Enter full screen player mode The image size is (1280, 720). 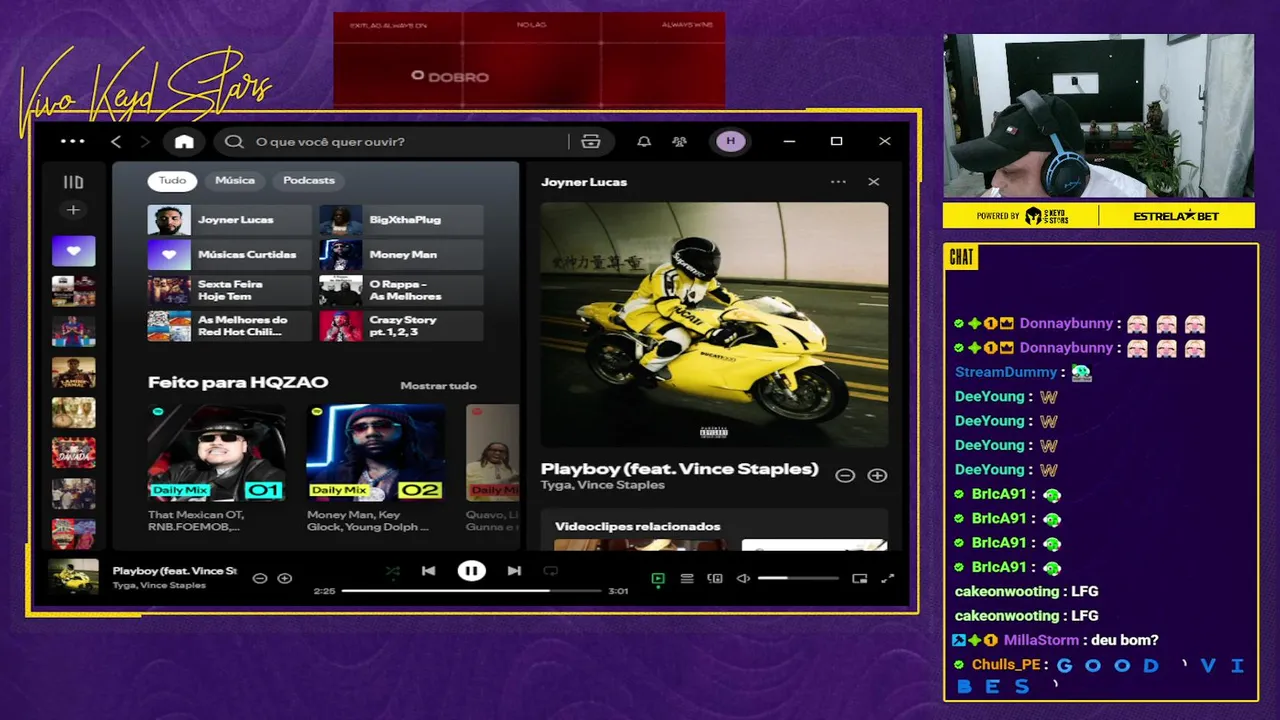(887, 578)
